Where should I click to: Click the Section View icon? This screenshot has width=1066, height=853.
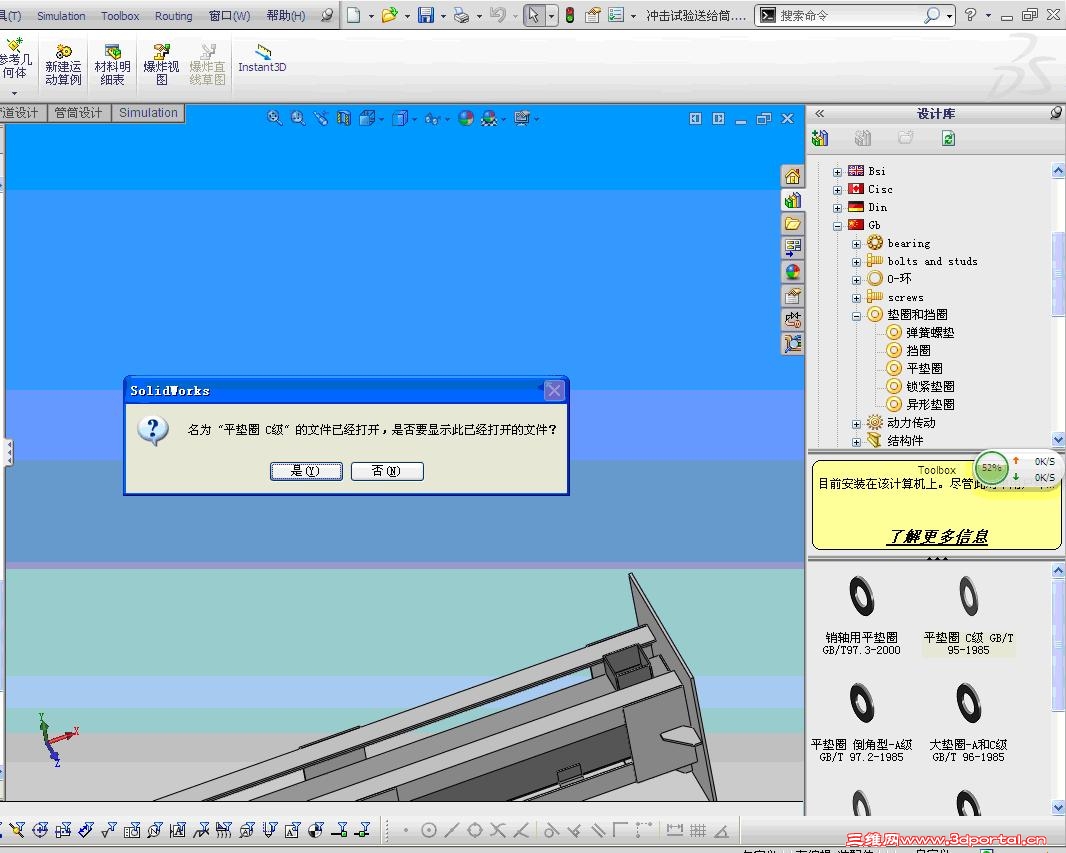click(344, 118)
